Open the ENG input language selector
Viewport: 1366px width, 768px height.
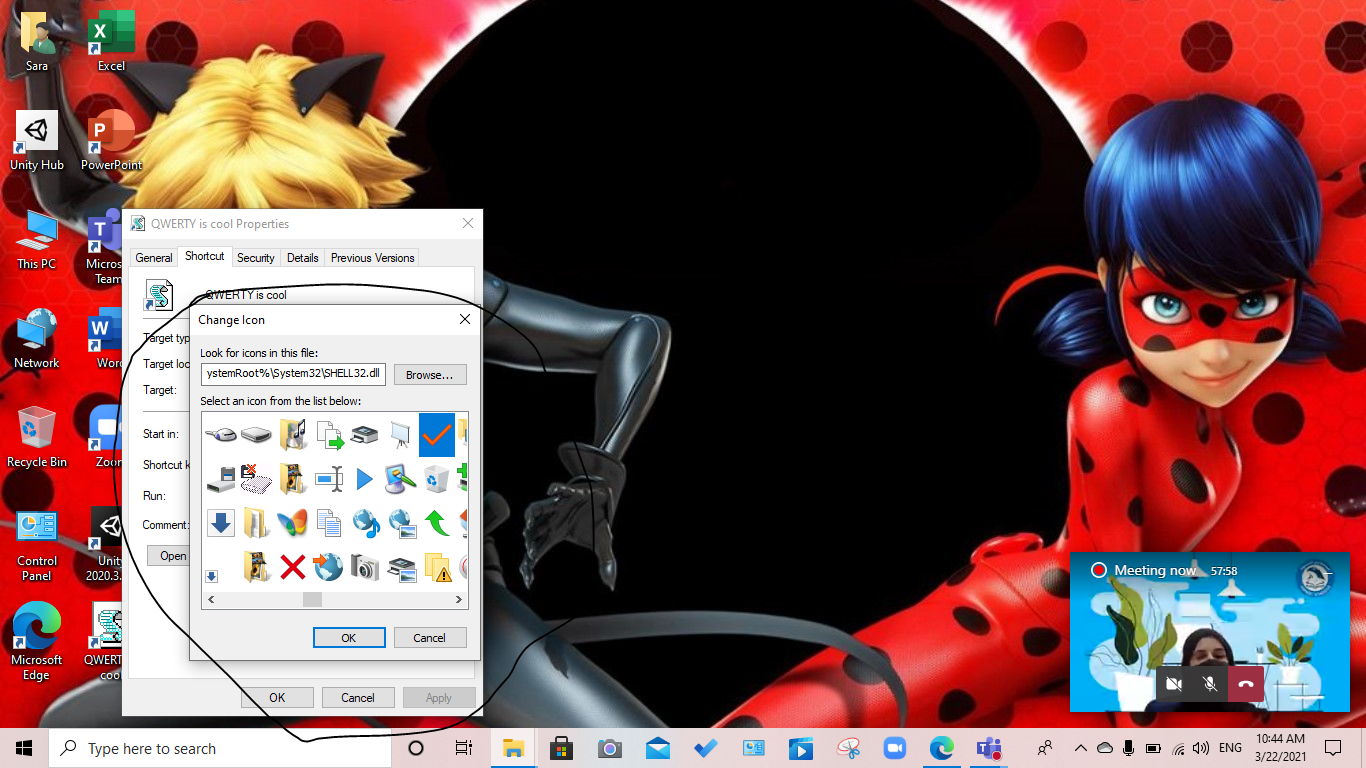tap(1230, 748)
